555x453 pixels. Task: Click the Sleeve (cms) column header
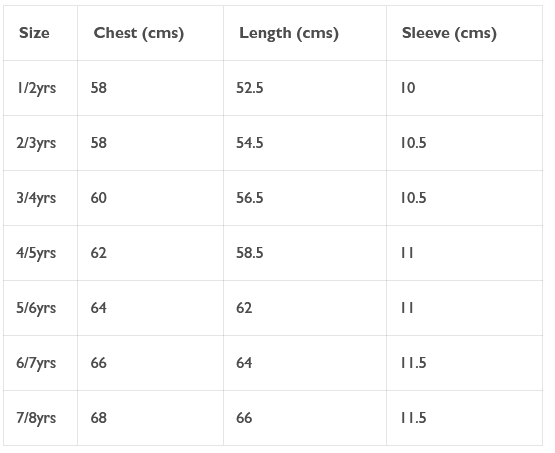(x=449, y=34)
